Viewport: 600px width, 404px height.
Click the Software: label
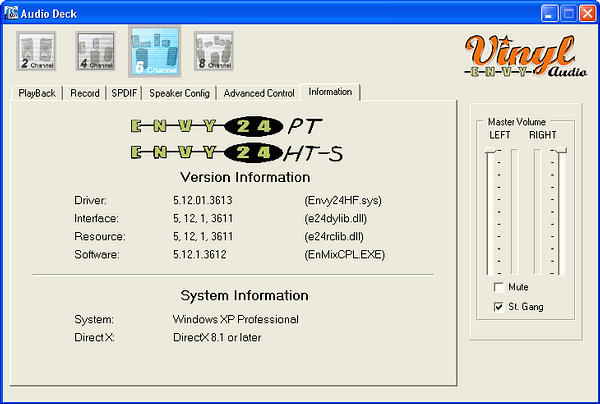tap(97, 254)
